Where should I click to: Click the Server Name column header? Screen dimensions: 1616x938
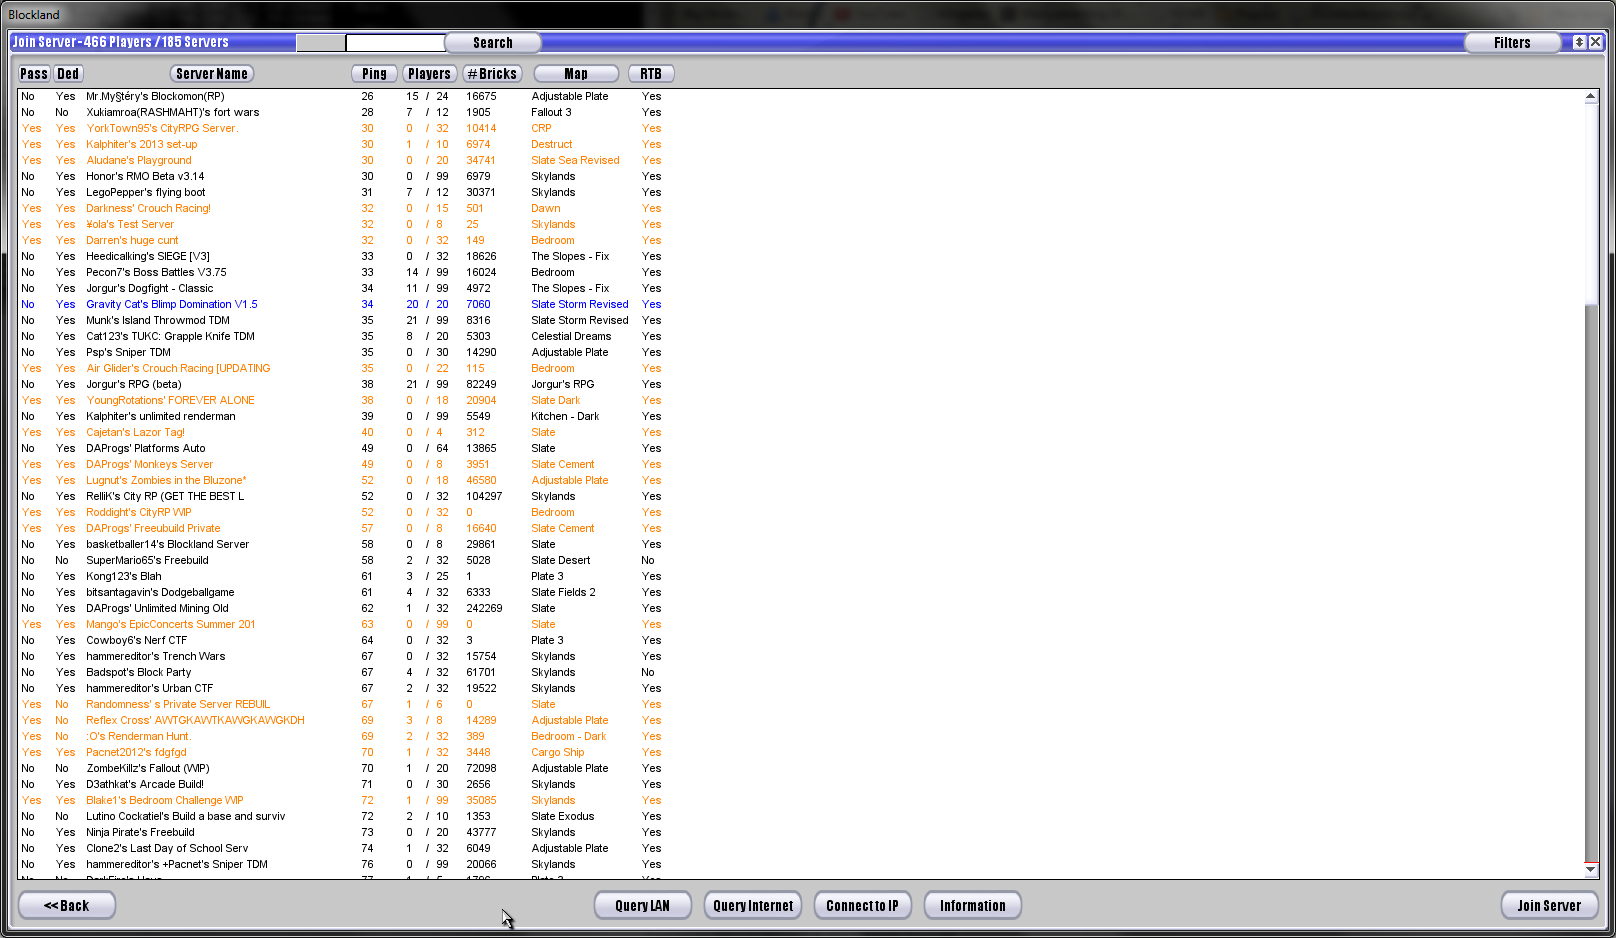point(212,74)
